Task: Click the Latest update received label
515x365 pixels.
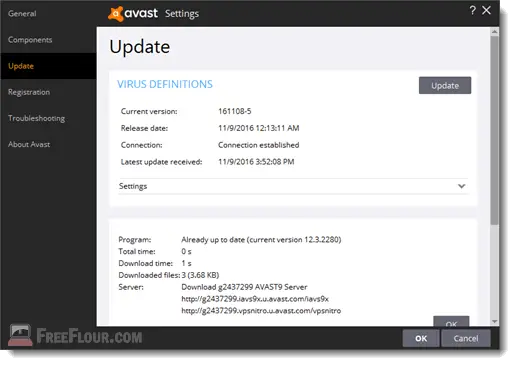Action: (x=161, y=162)
